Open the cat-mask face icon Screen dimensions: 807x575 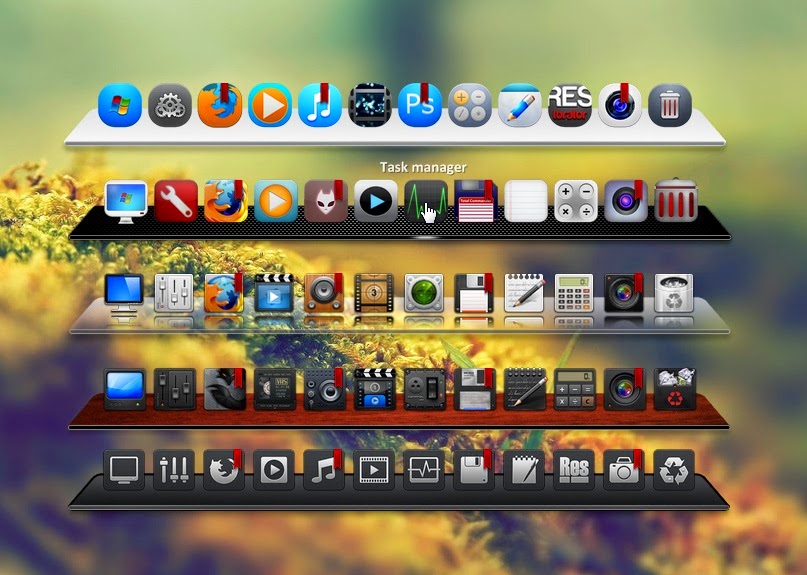326,201
